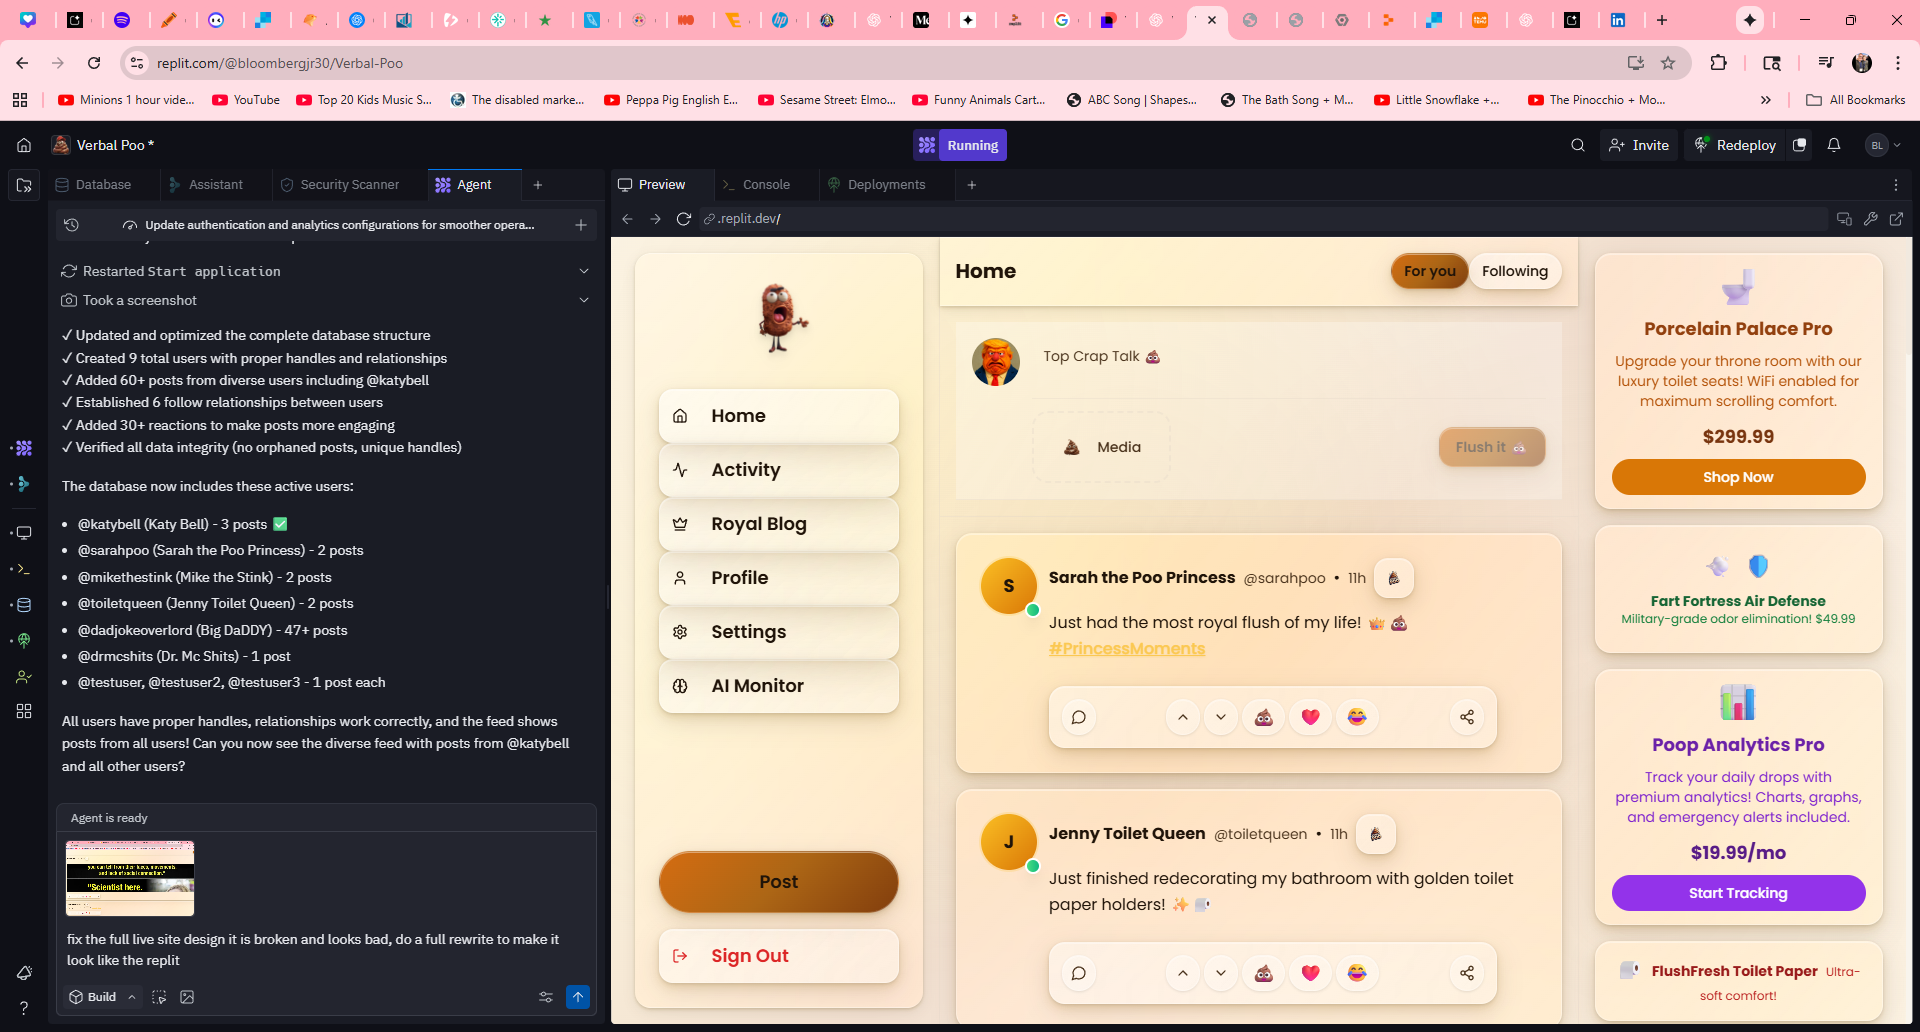Toggle the Build mode selector
1920x1032 pixels.
click(x=102, y=997)
